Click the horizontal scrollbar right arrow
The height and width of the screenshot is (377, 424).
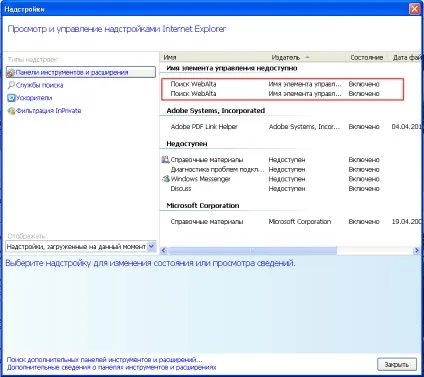coord(416,250)
